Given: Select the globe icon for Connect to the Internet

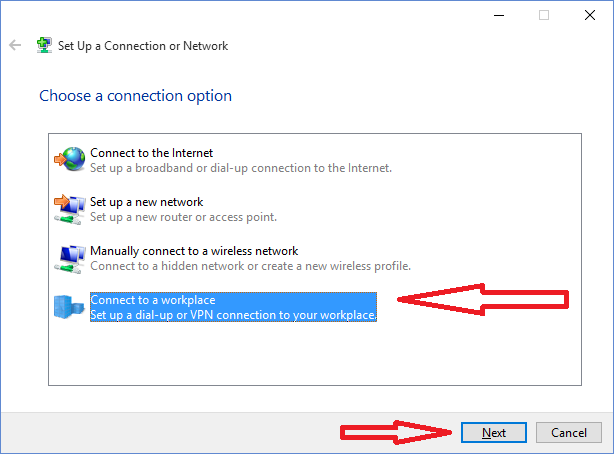Looking at the screenshot, I should coord(70,159).
